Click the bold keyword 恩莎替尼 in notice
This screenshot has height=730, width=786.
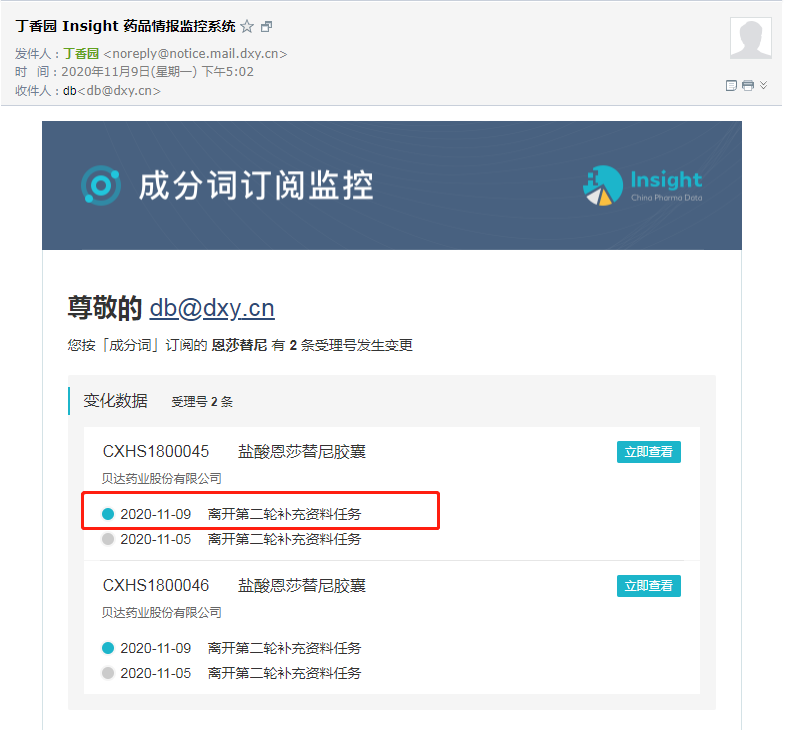239,345
